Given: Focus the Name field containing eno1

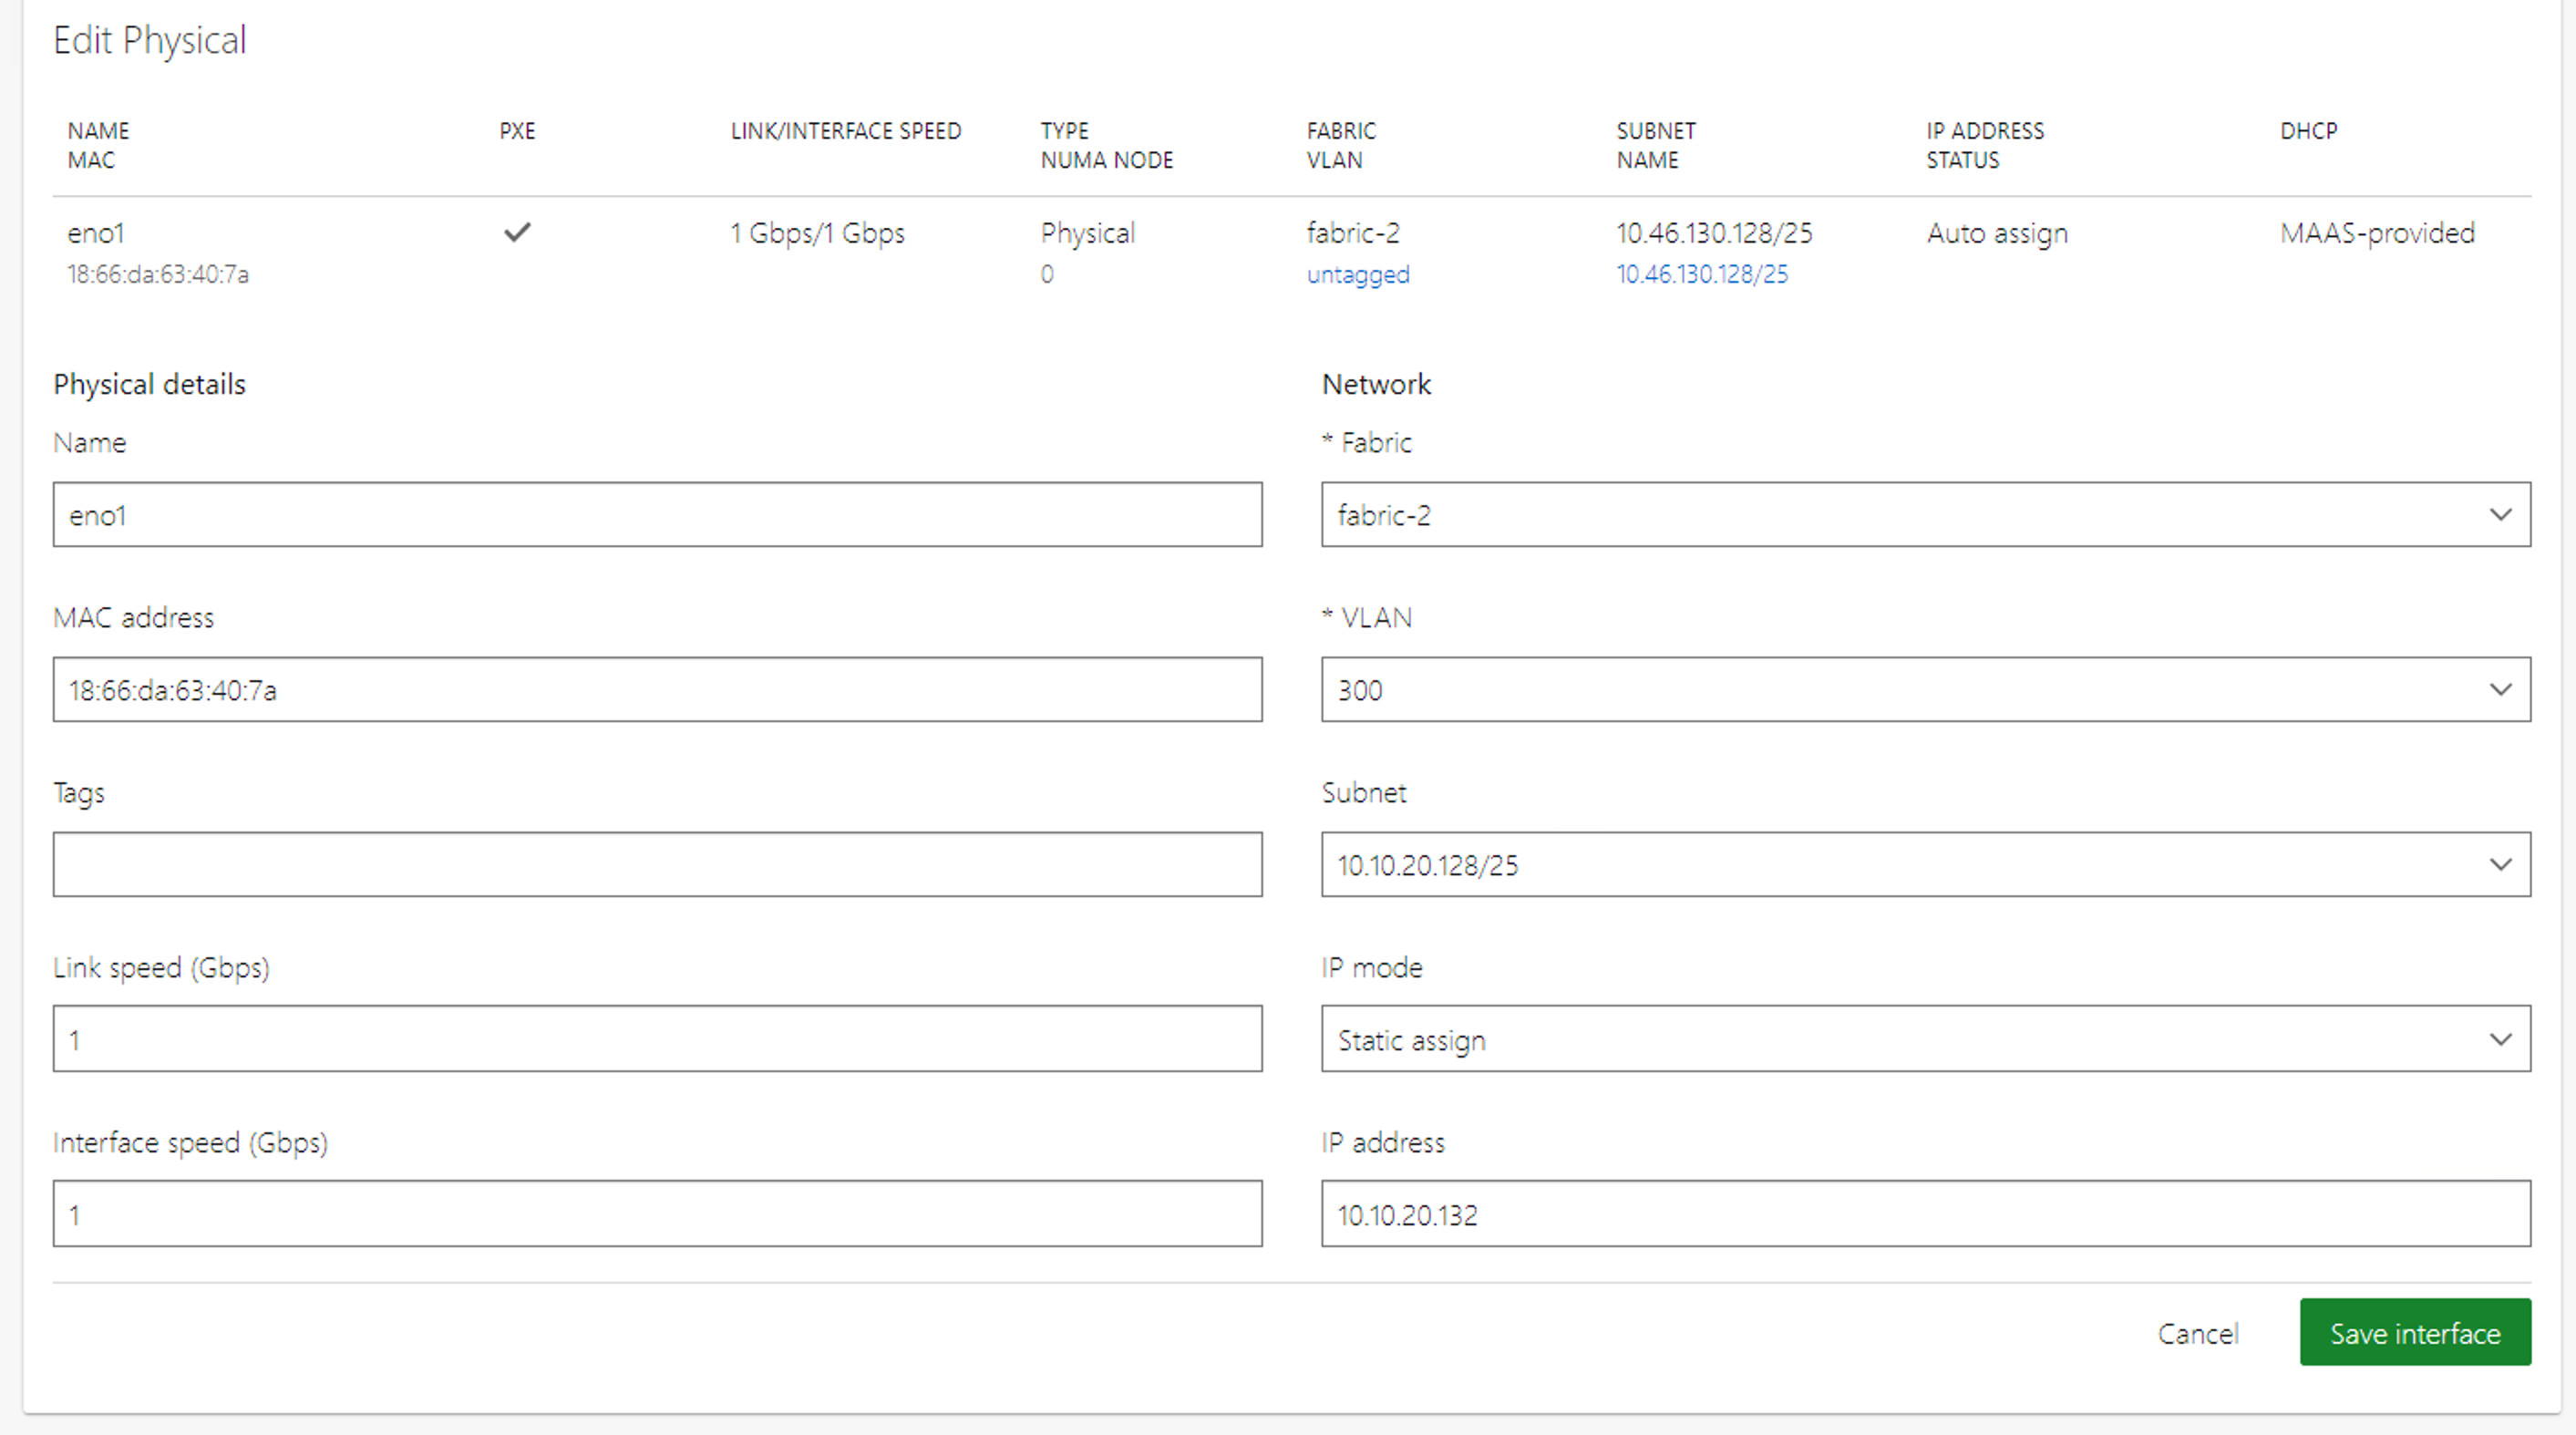Looking at the screenshot, I should pos(657,515).
